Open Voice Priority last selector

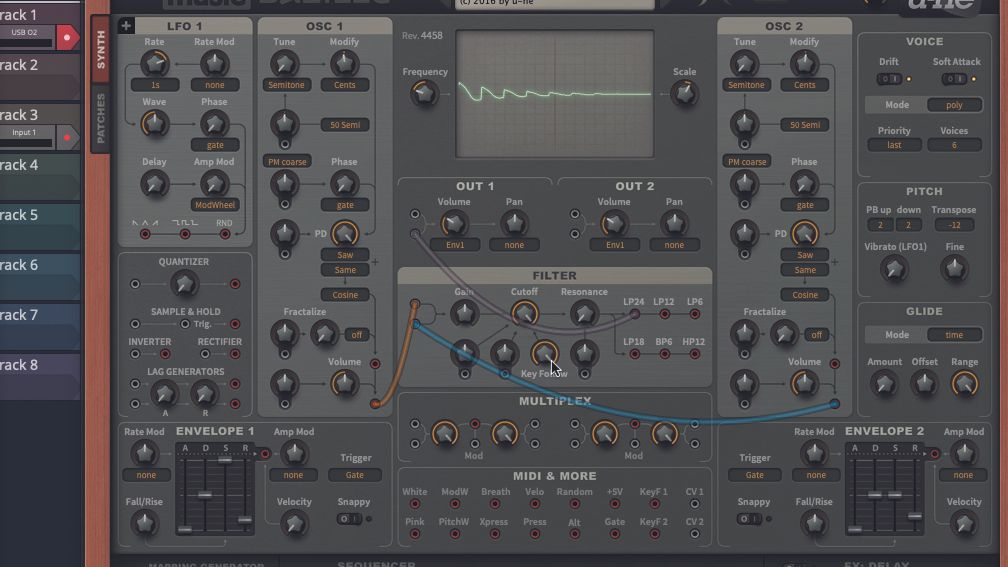[x=894, y=145]
